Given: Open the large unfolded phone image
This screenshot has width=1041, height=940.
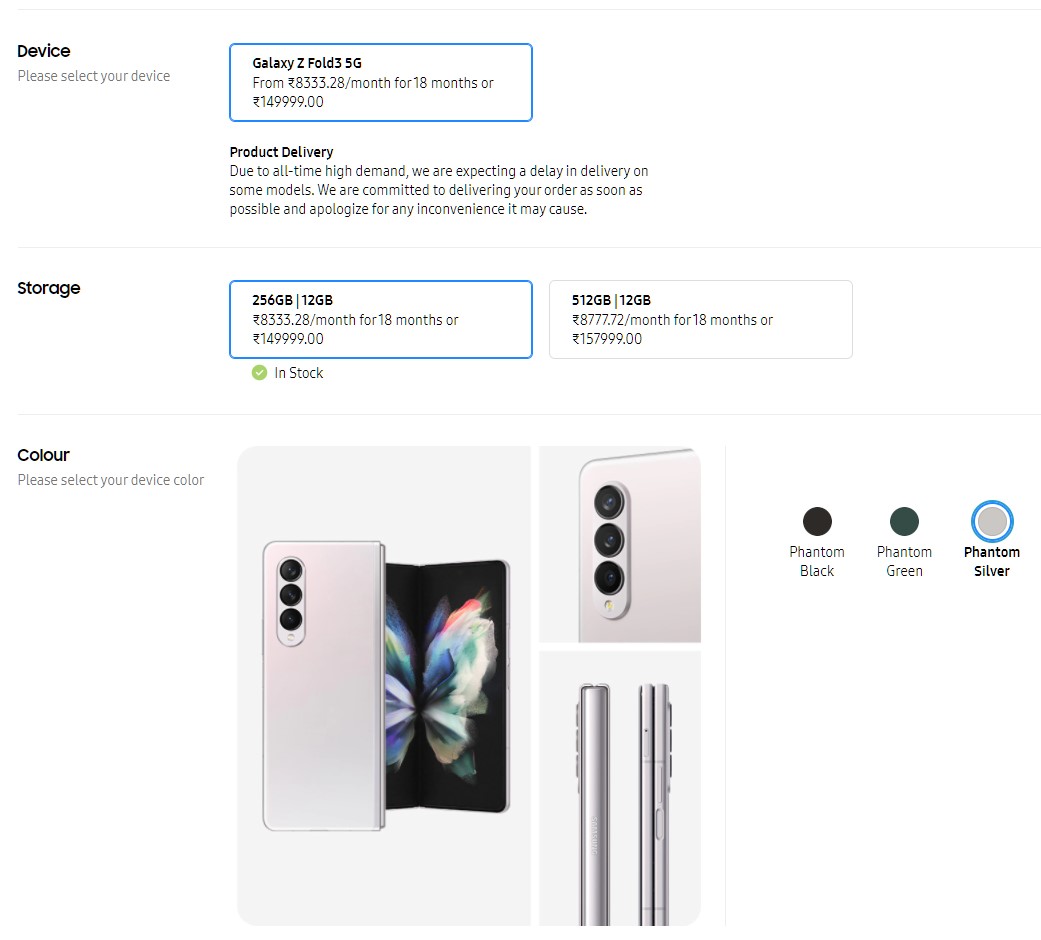Looking at the screenshot, I should (384, 685).
